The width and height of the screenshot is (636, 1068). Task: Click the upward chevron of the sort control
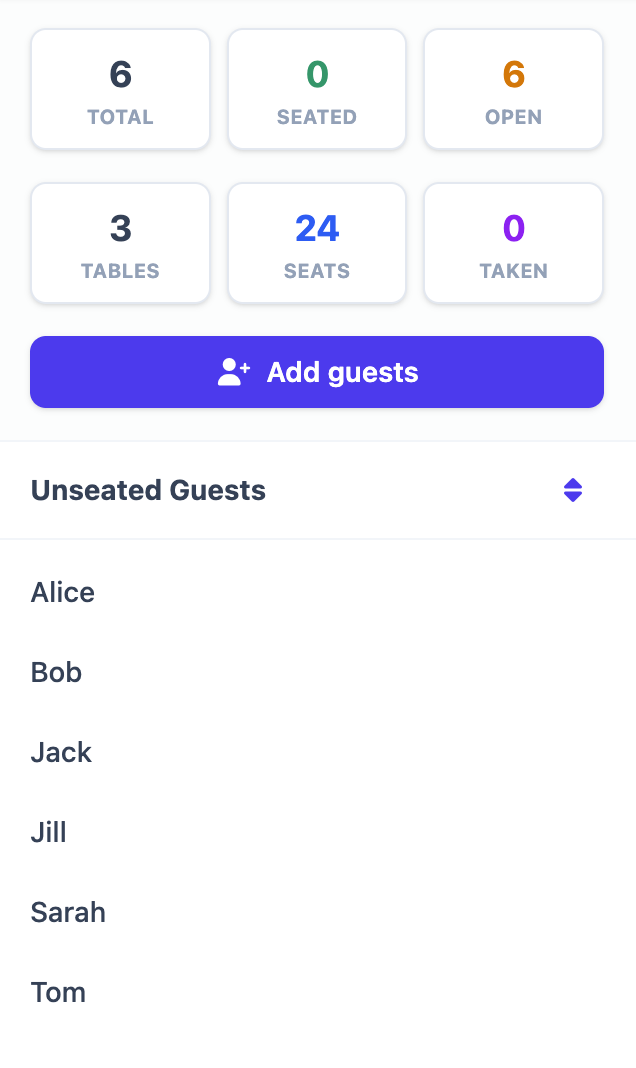pyautogui.click(x=572, y=484)
